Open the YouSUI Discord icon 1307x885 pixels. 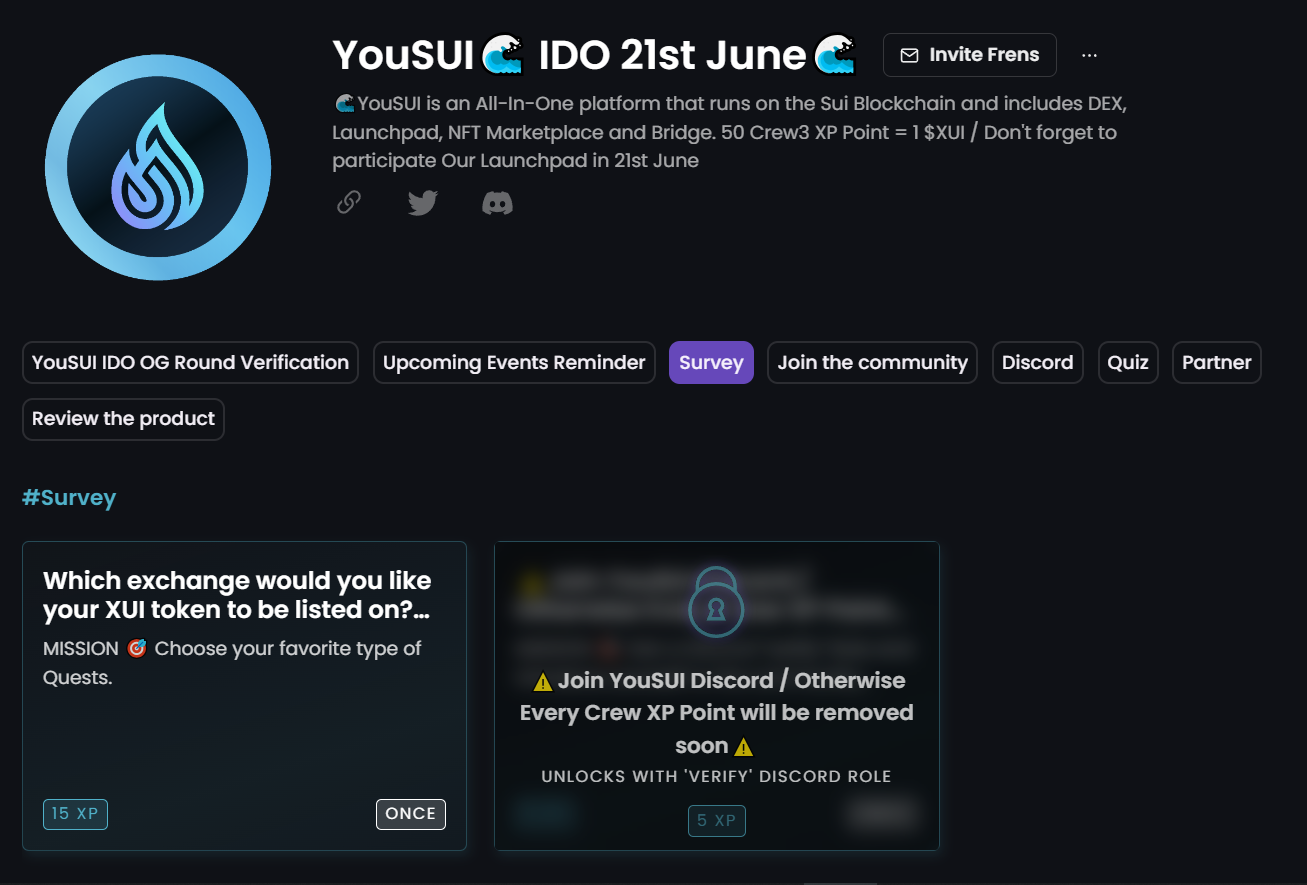[497, 203]
